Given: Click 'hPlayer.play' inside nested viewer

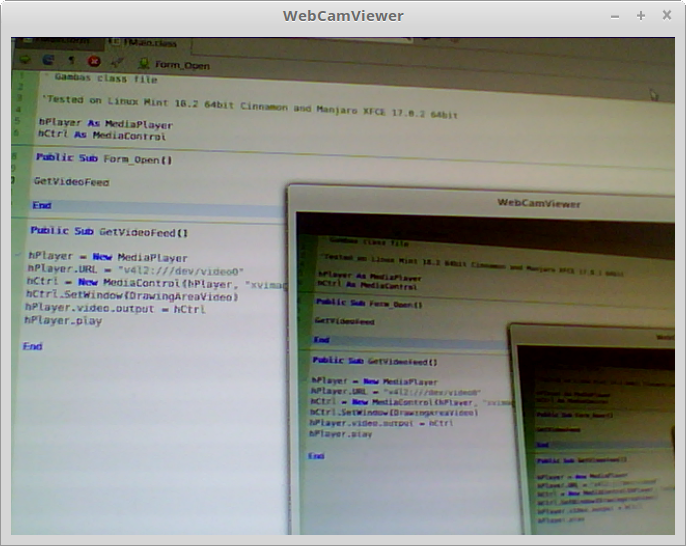Looking at the screenshot, I should coord(340,434).
